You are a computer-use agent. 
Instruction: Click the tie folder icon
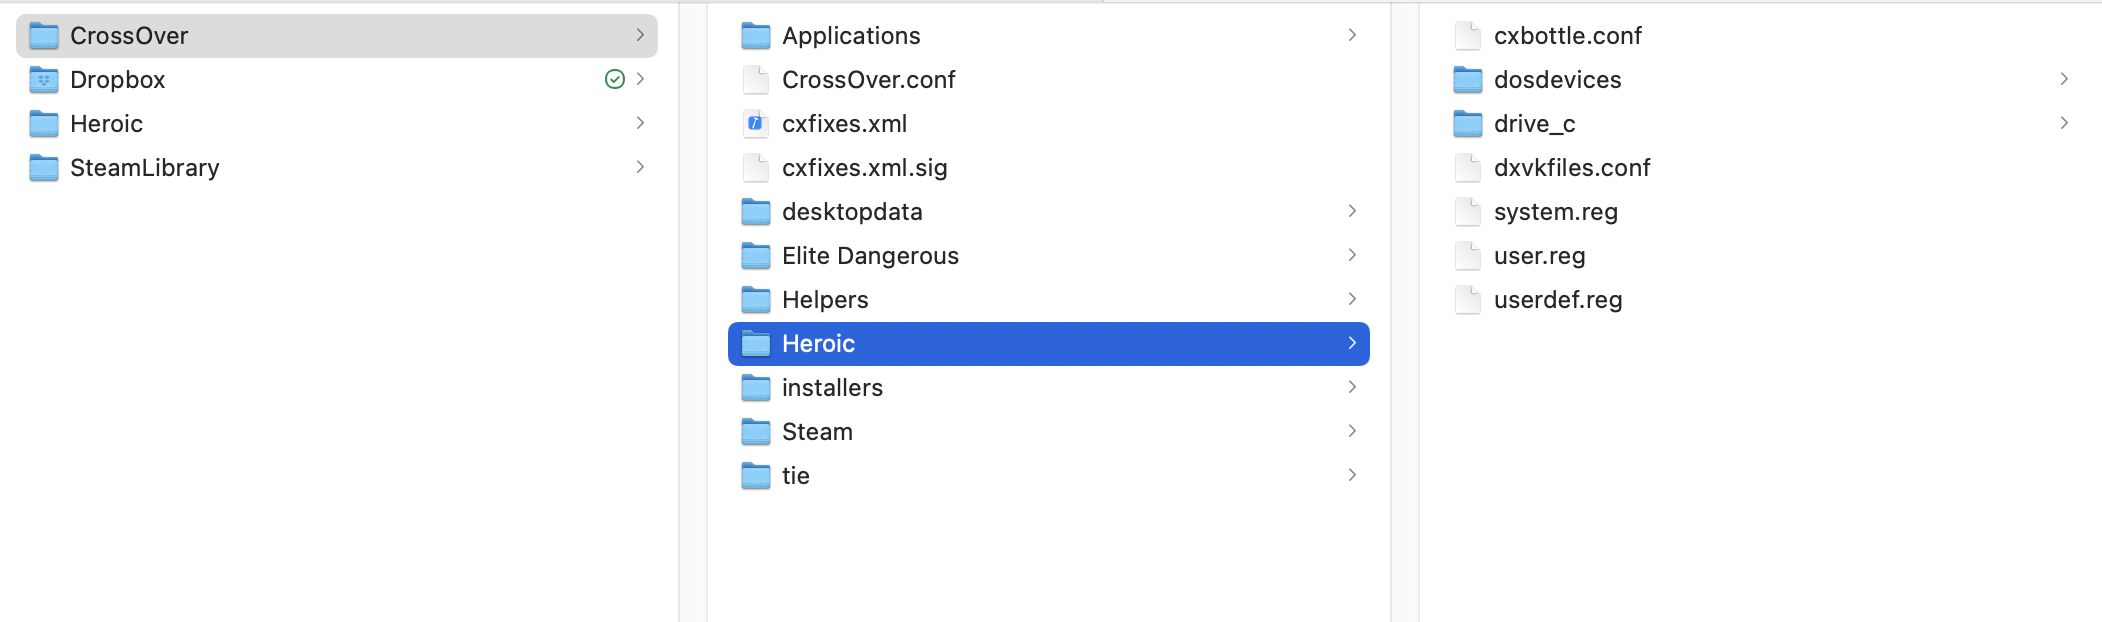coord(756,476)
